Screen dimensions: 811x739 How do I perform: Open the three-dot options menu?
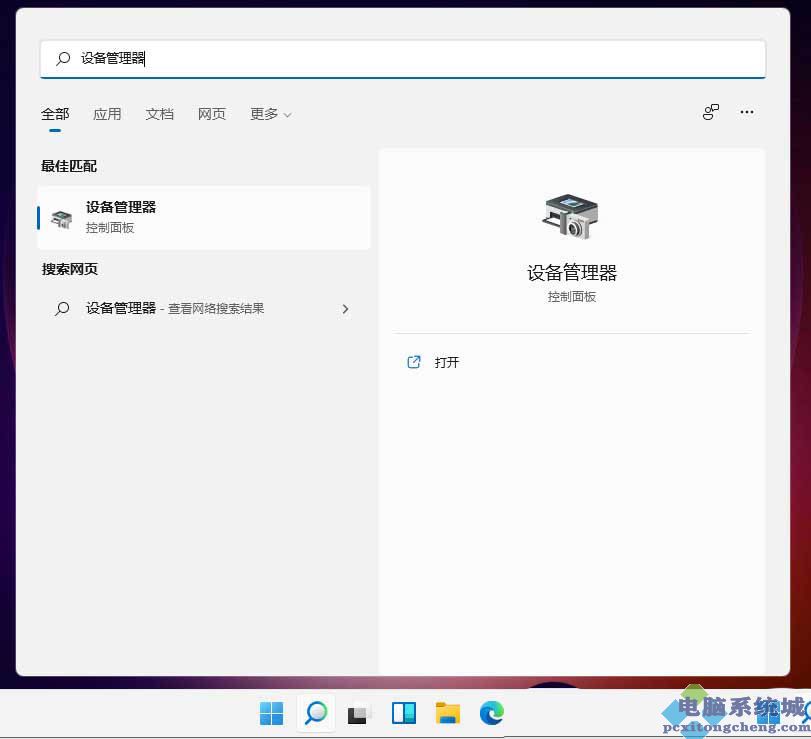pos(746,112)
